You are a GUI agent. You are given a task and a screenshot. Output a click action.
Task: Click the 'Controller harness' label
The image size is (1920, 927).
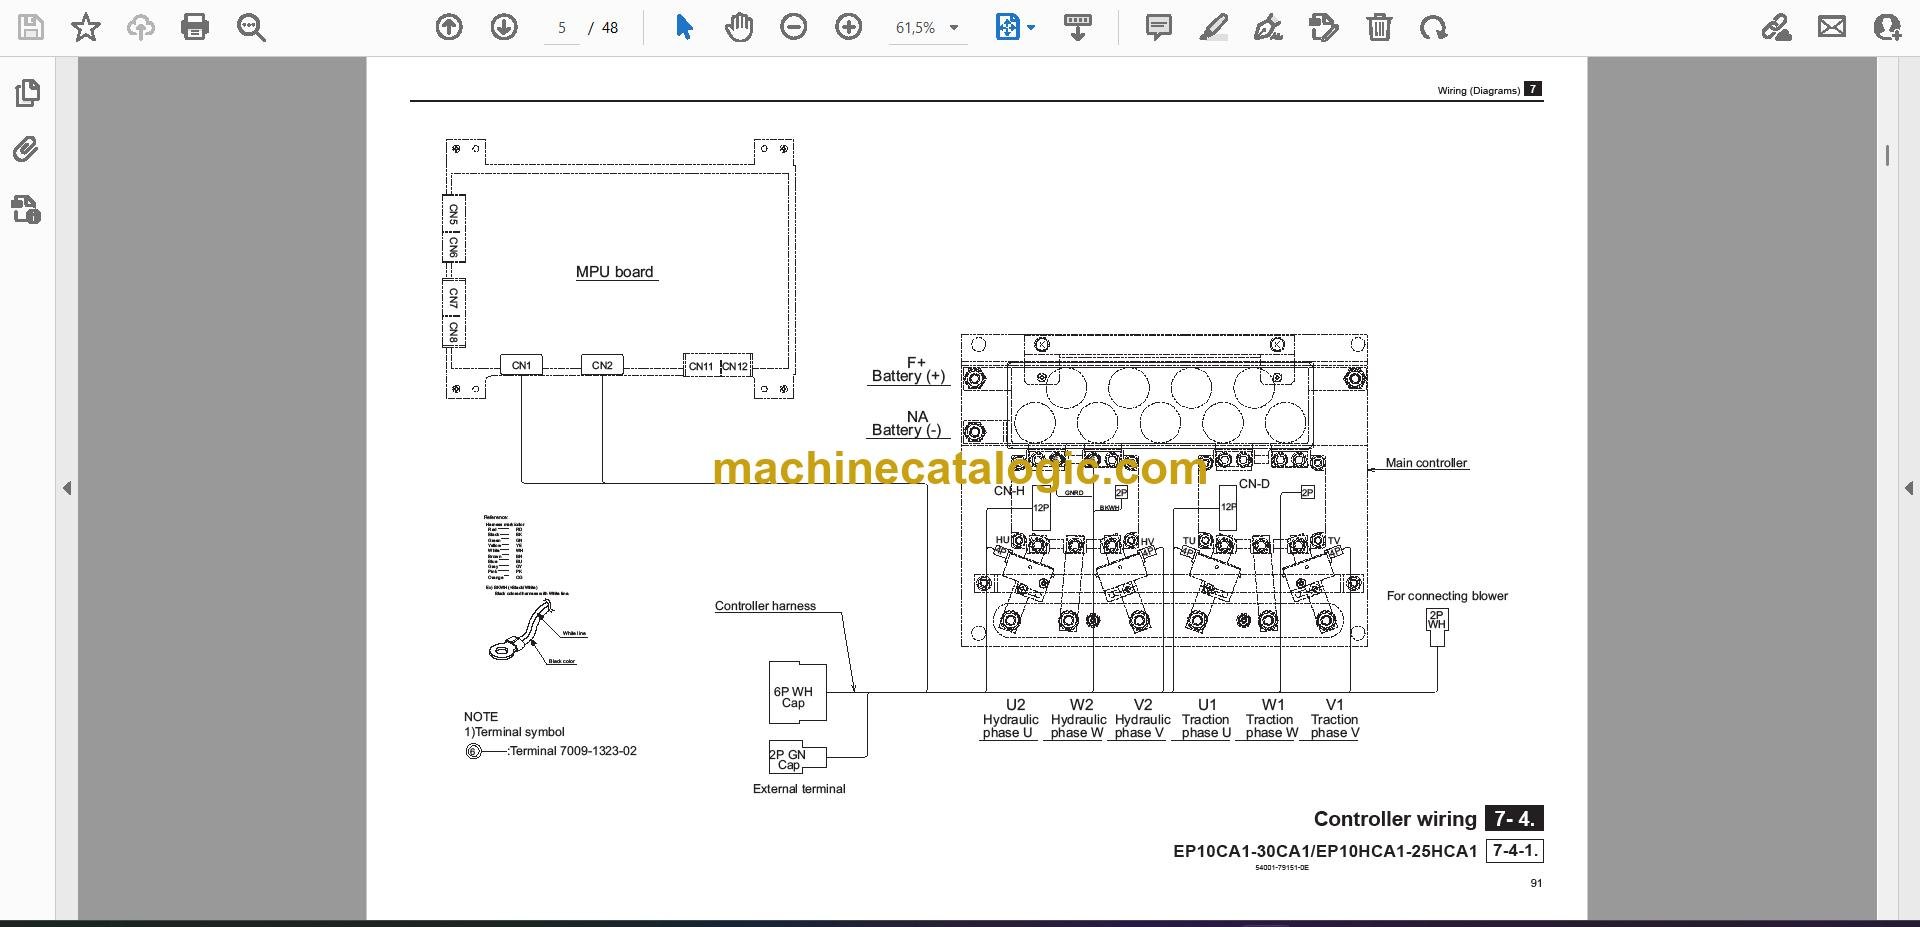pos(765,606)
